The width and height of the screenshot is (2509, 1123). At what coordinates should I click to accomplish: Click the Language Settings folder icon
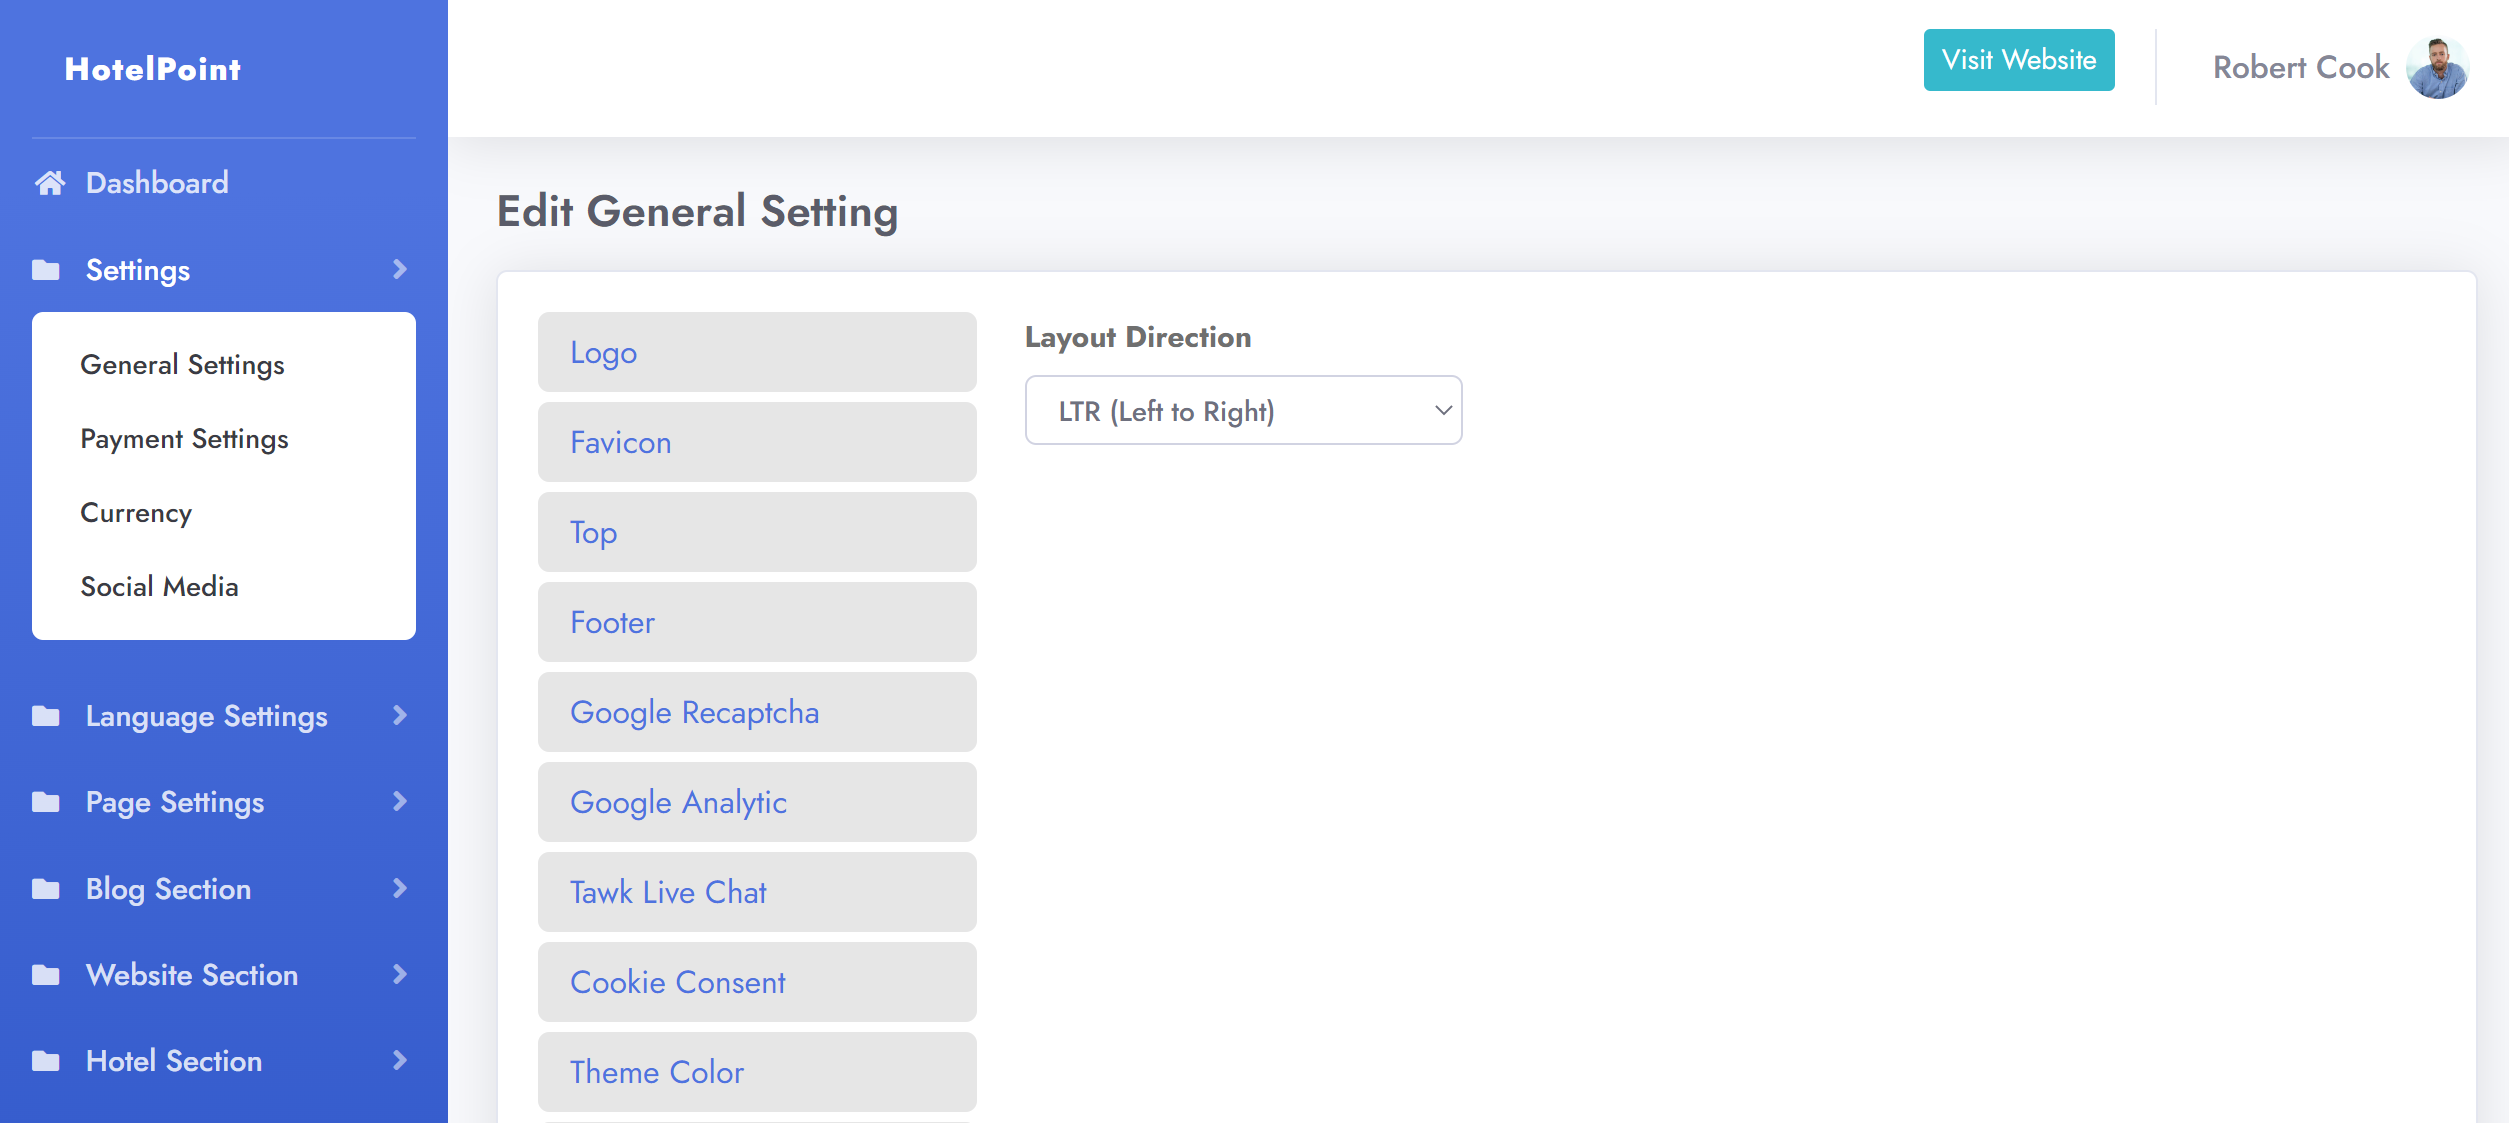[x=46, y=716]
